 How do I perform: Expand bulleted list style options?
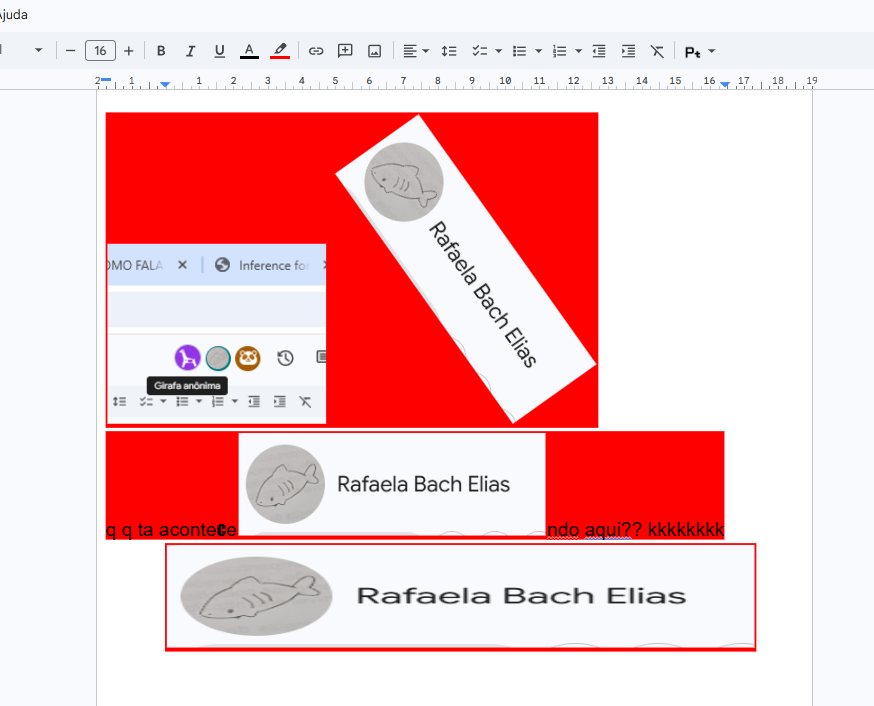[x=538, y=51]
